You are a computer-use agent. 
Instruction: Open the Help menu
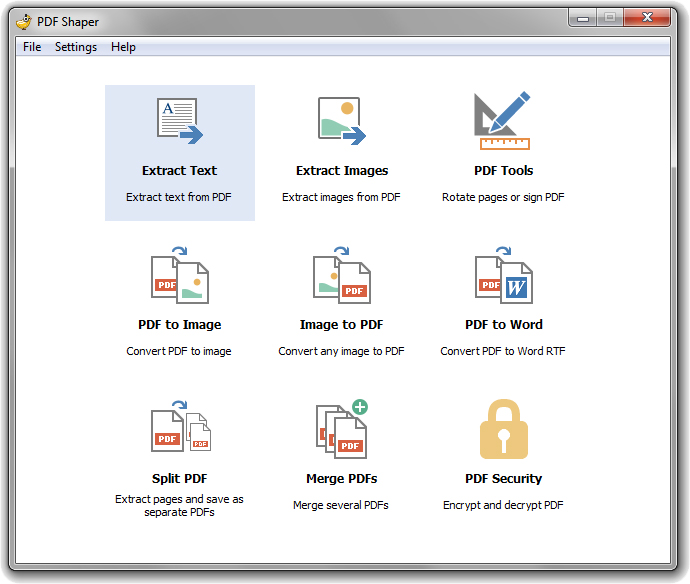point(123,47)
